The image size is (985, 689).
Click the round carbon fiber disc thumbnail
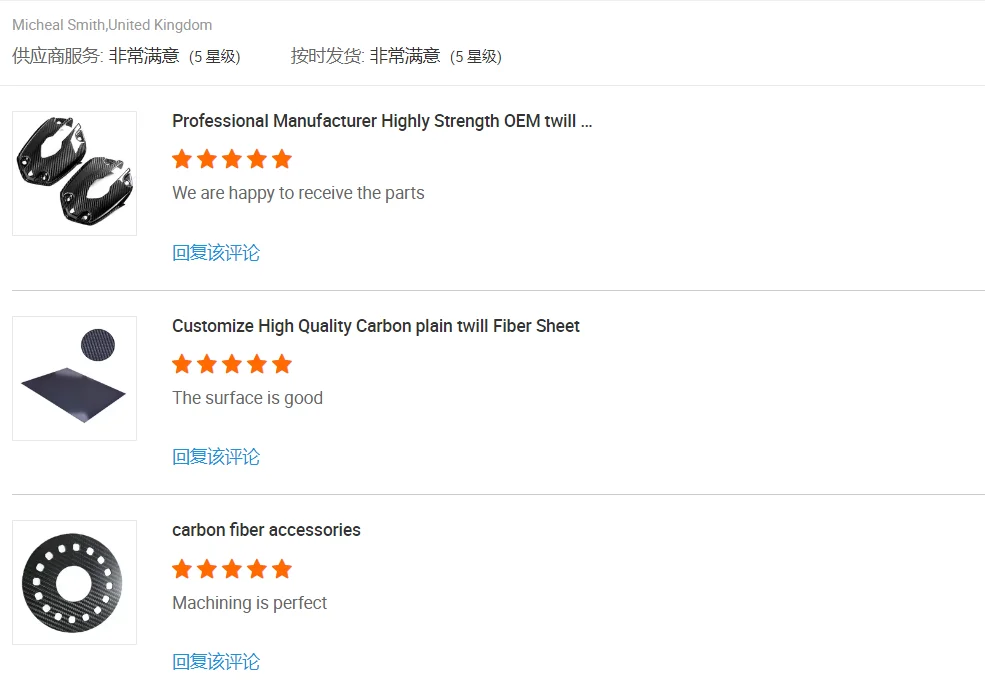pos(74,582)
